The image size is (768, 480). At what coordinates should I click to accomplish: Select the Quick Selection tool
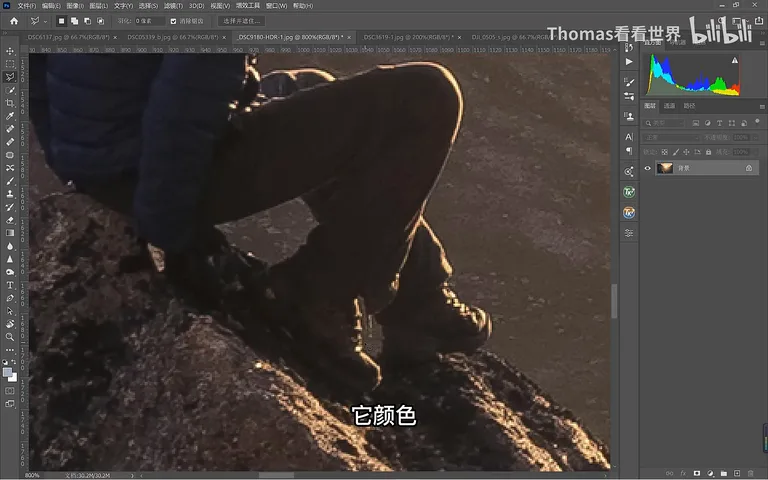(10, 90)
